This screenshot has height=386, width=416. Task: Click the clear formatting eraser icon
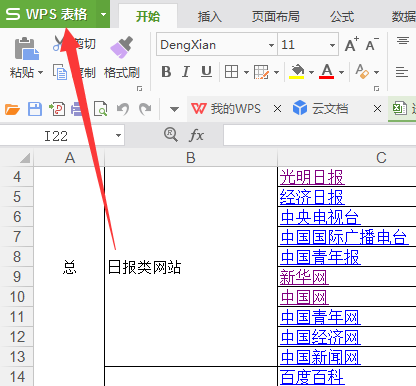[x=363, y=71]
